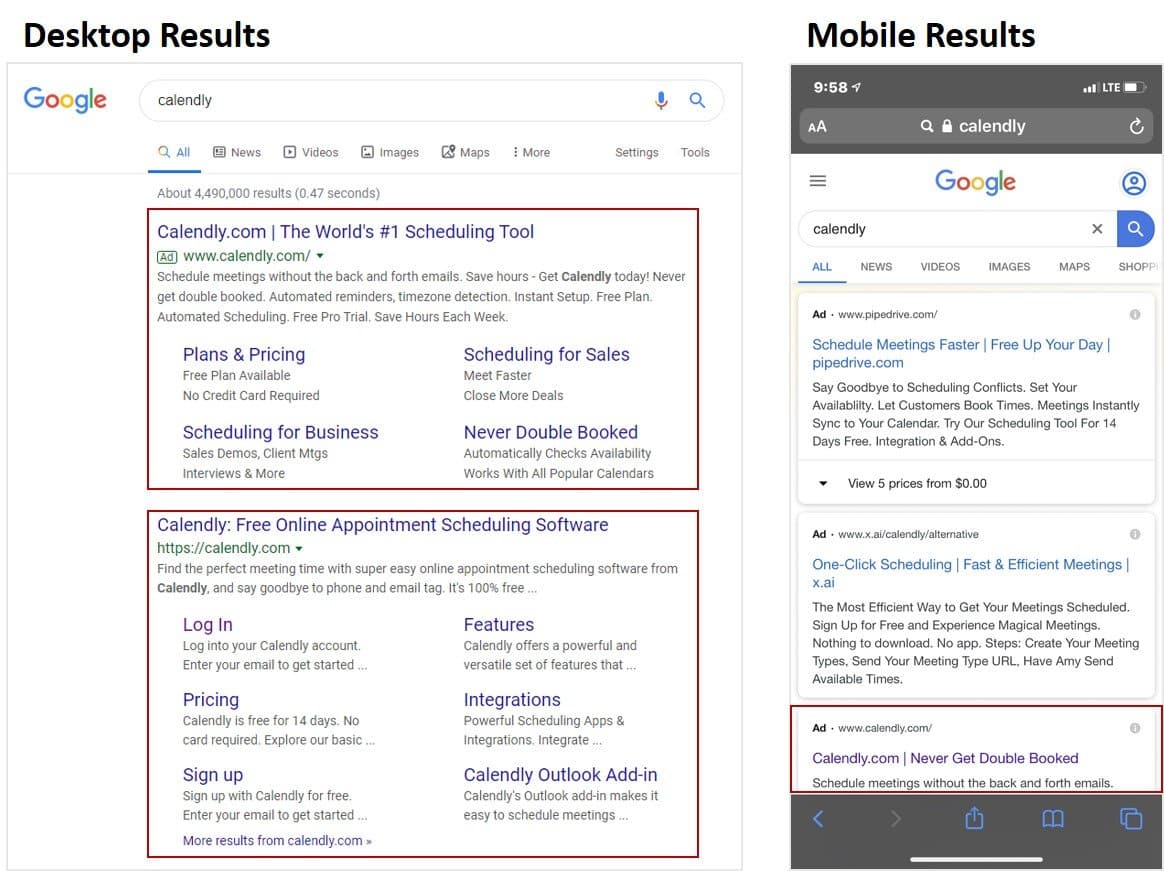Expand View 5 prices from $0.00
1164x871 pixels.
[824, 484]
